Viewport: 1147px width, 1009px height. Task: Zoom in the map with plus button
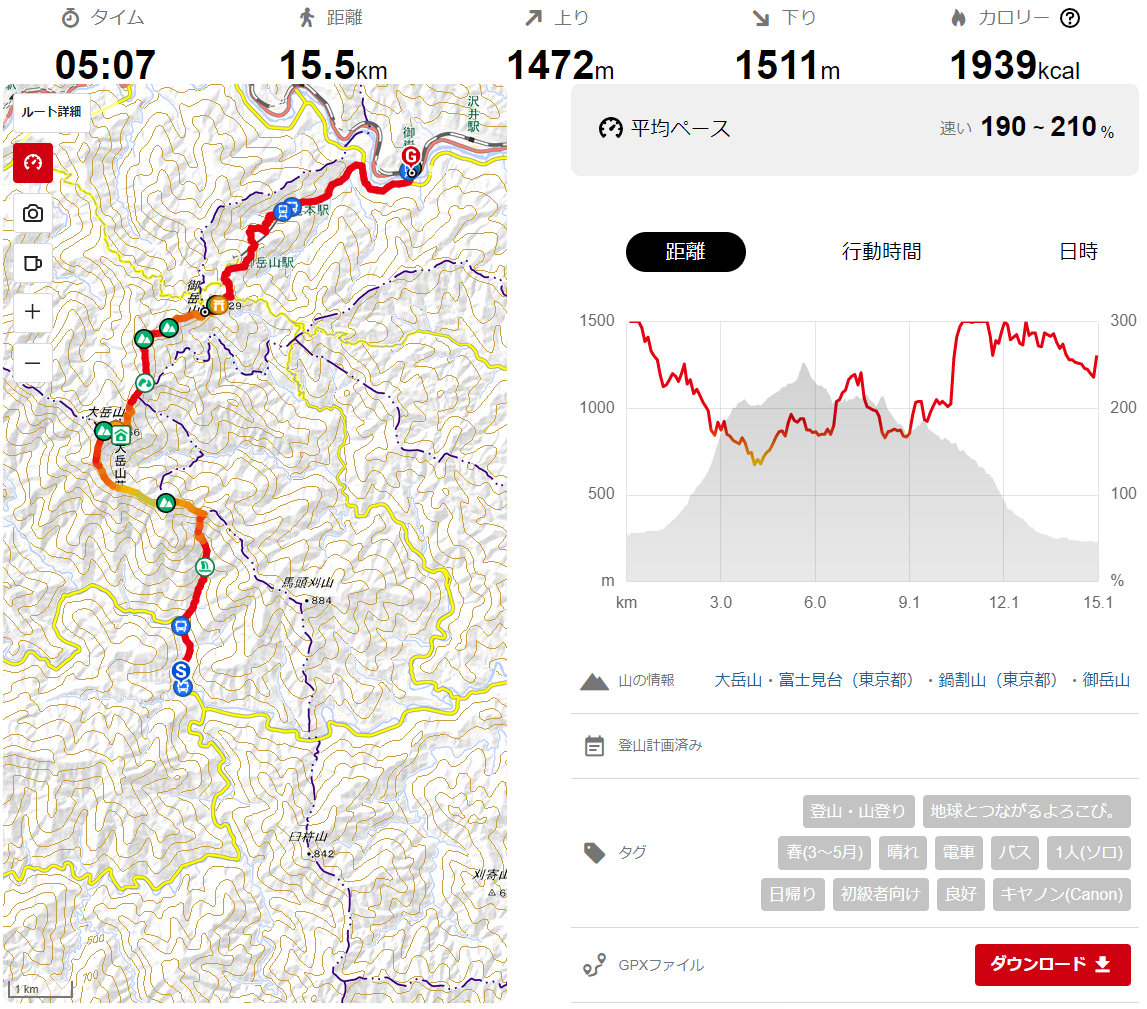33,312
